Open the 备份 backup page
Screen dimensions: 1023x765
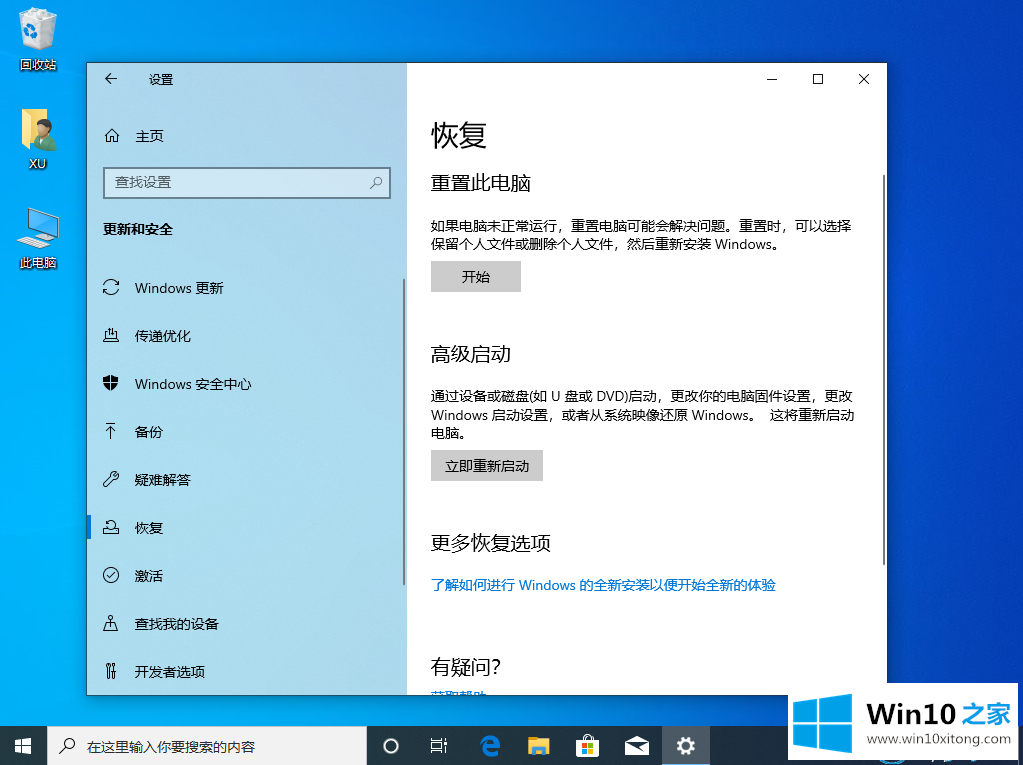point(132,432)
